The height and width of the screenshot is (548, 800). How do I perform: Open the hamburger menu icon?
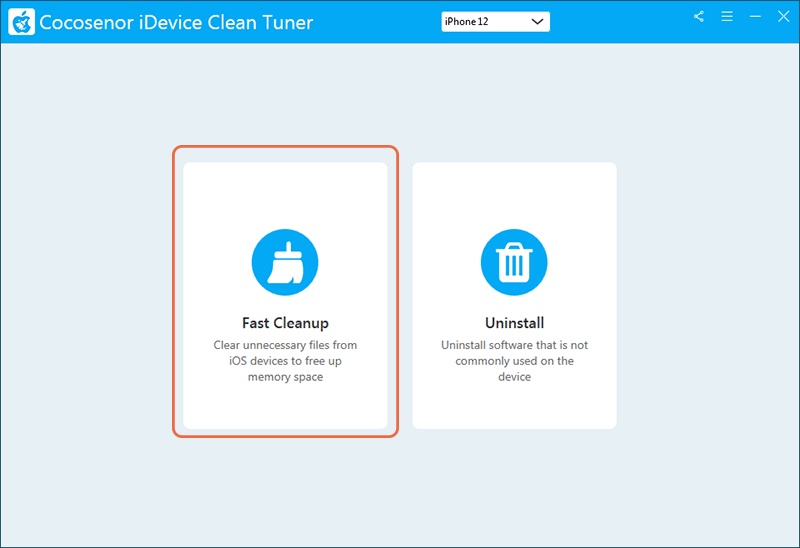pyautogui.click(x=727, y=16)
